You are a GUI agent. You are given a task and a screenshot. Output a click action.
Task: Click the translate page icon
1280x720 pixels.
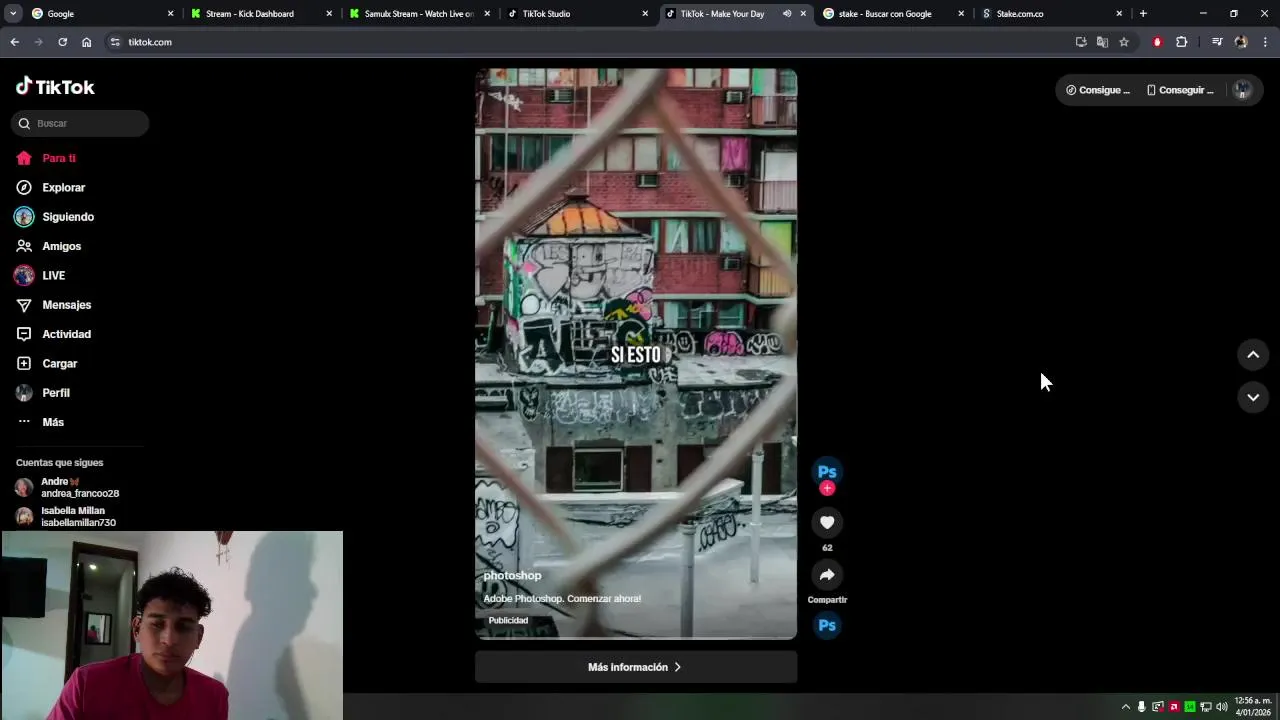[1102, 42]
